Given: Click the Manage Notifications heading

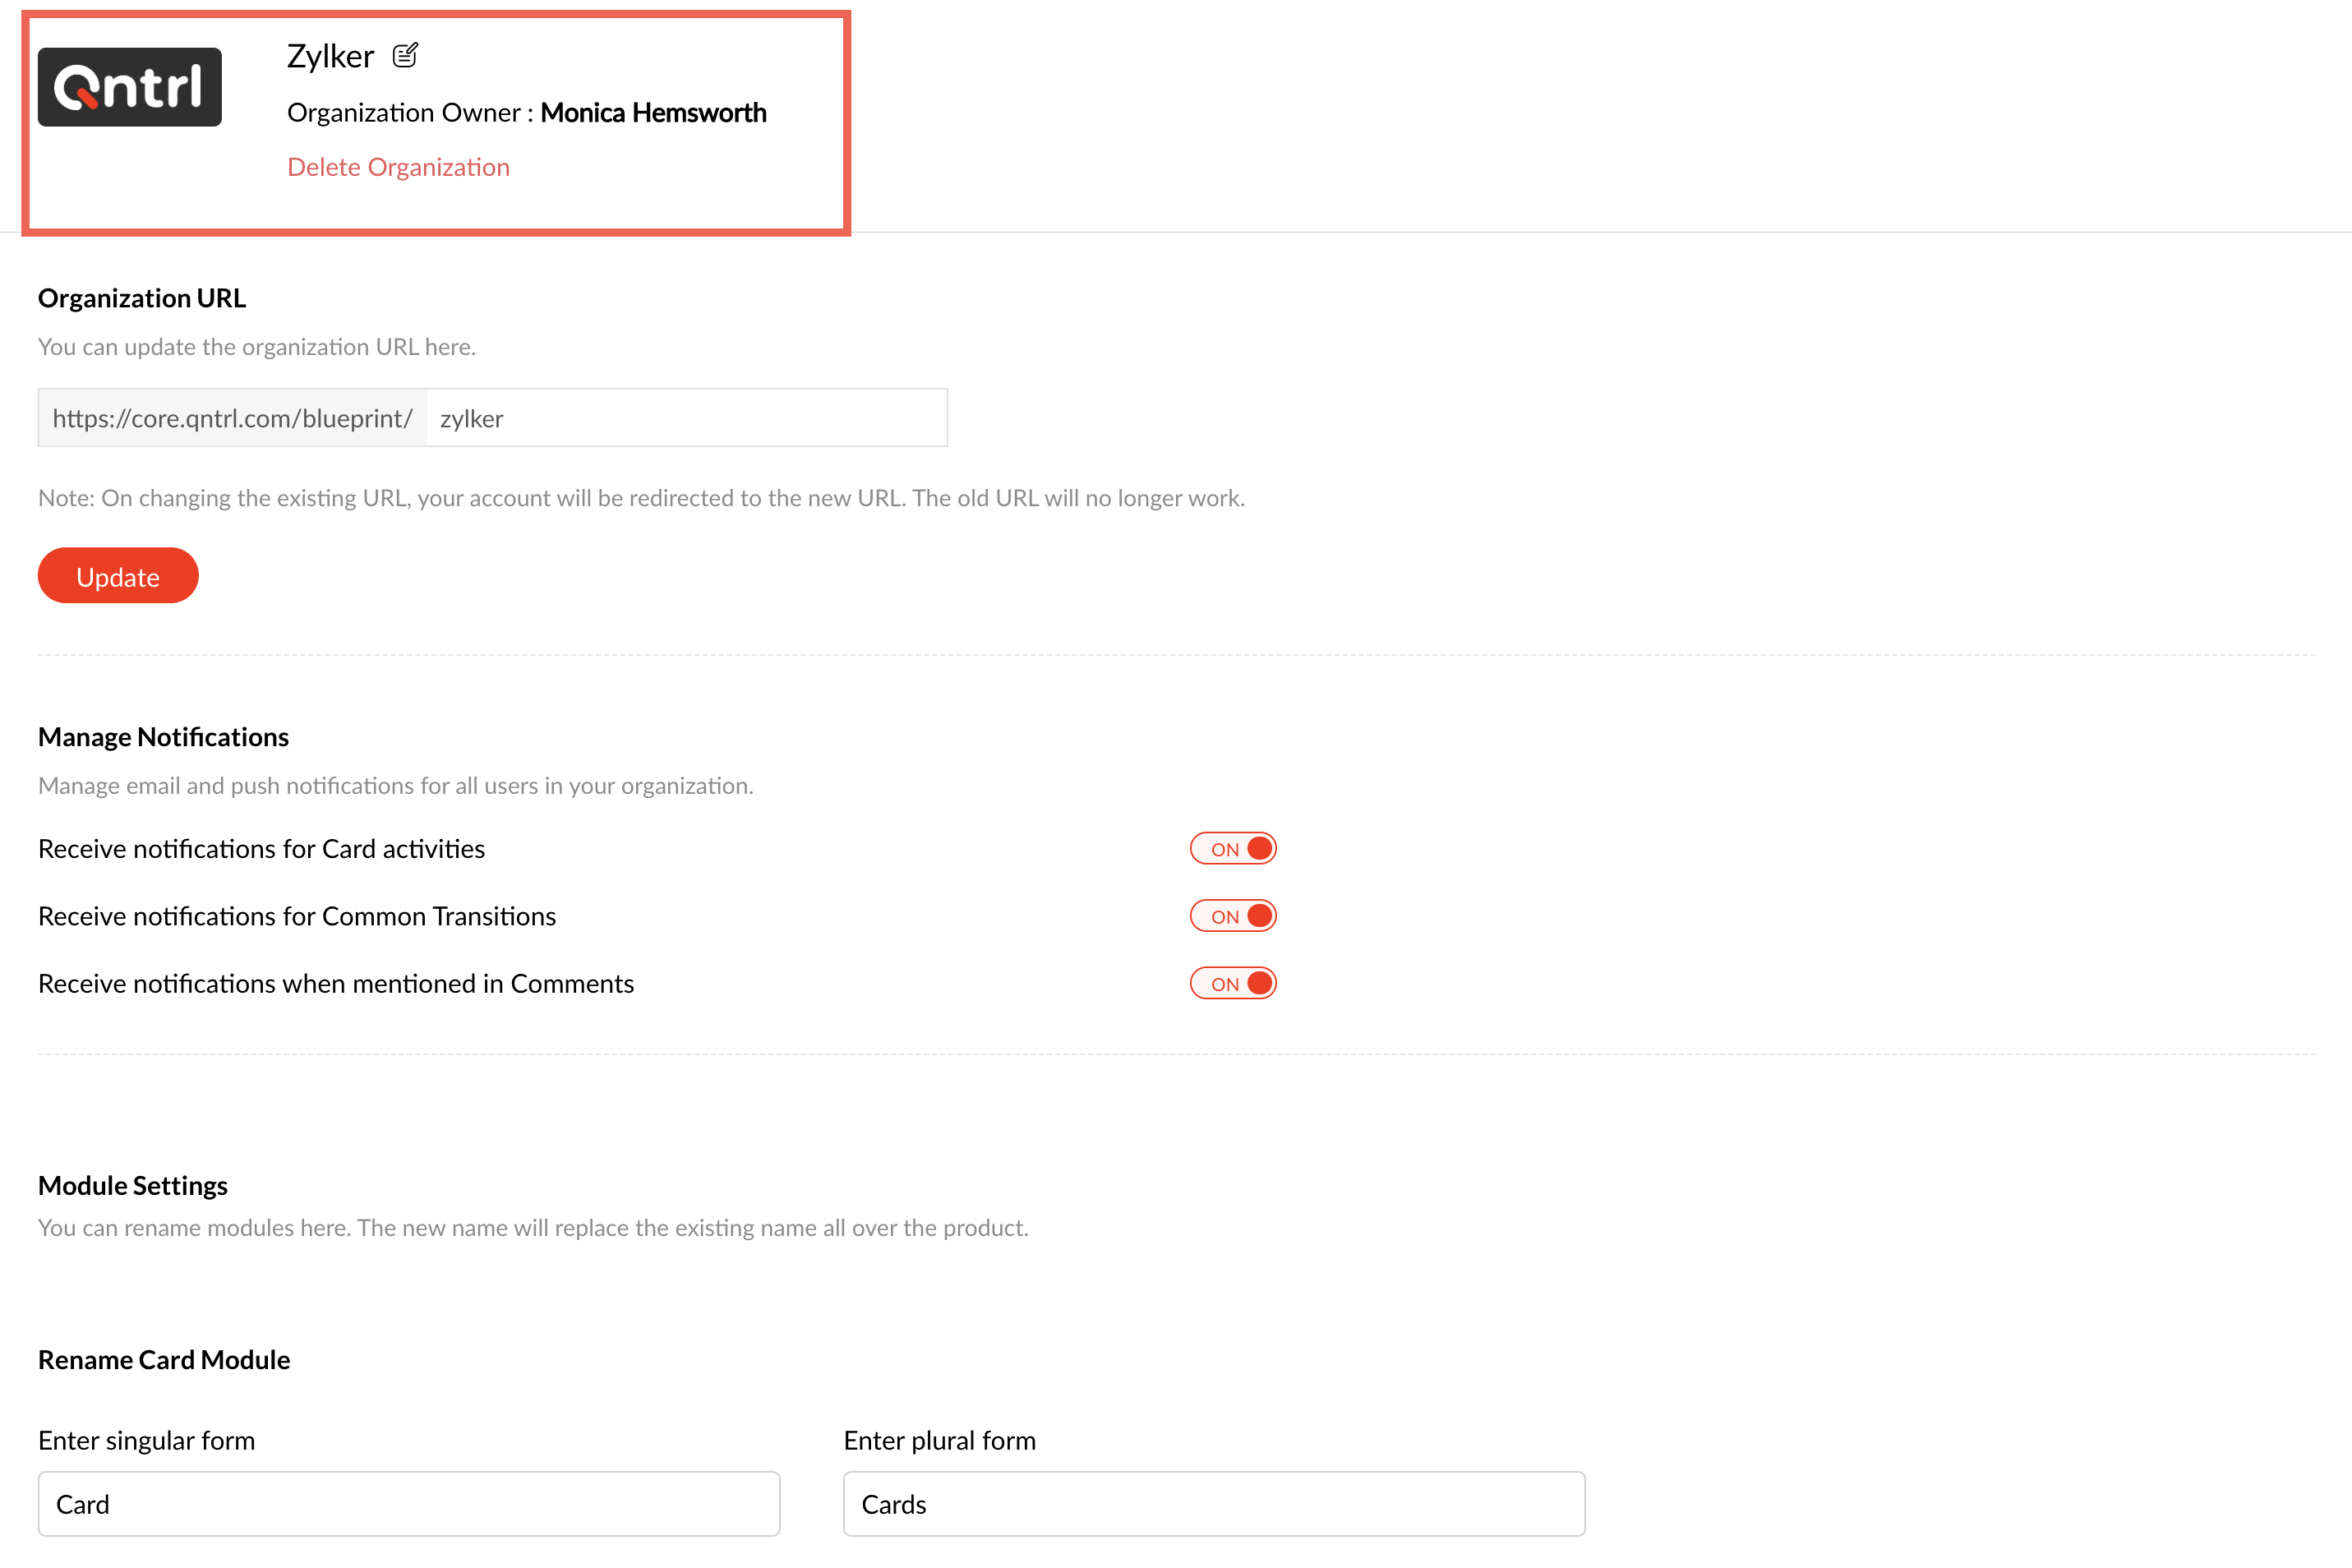Looking at the screenshot, I should (163, 737).
